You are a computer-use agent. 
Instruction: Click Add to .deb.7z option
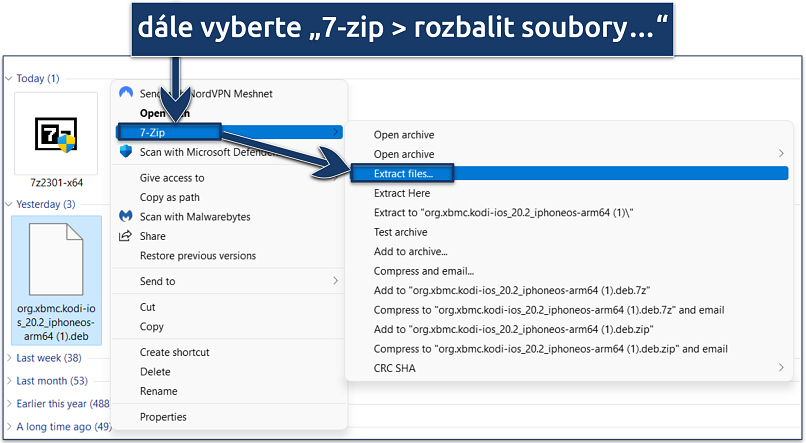[512, 290]
